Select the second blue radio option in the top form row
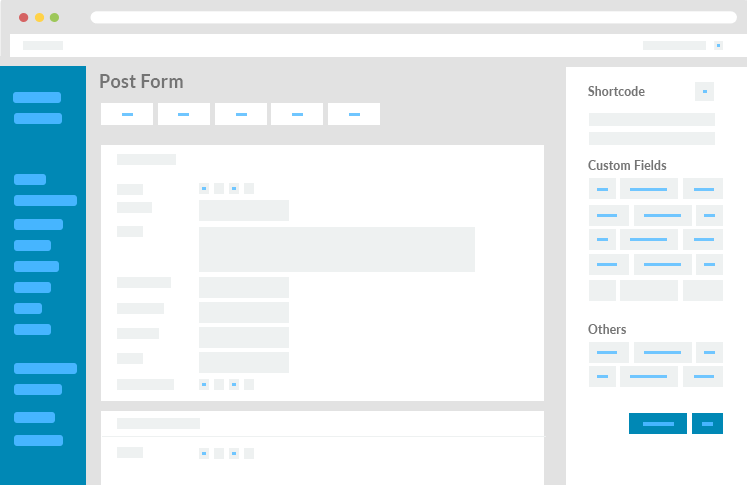This screenshot has width=747, height=485. 233,188
